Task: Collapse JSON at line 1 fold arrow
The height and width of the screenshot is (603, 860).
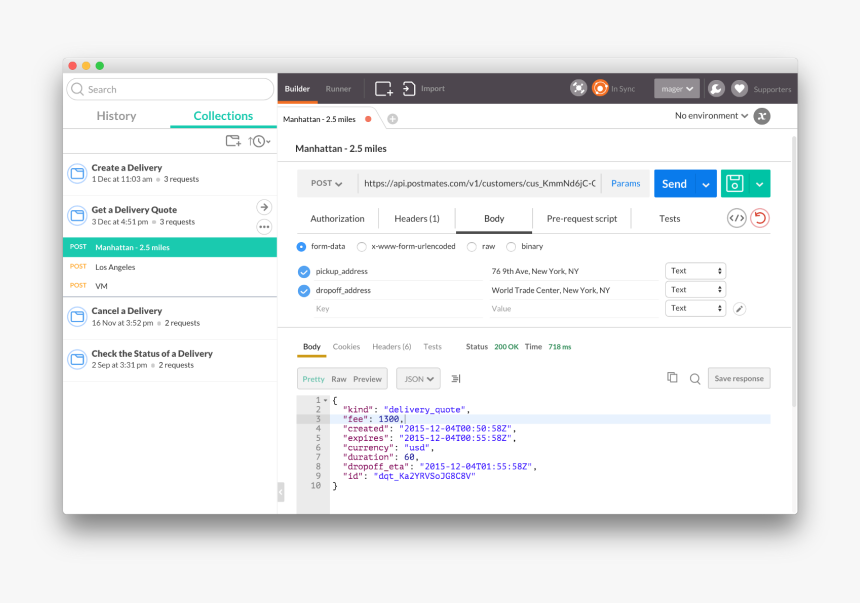Action: [x=326, y=400]
